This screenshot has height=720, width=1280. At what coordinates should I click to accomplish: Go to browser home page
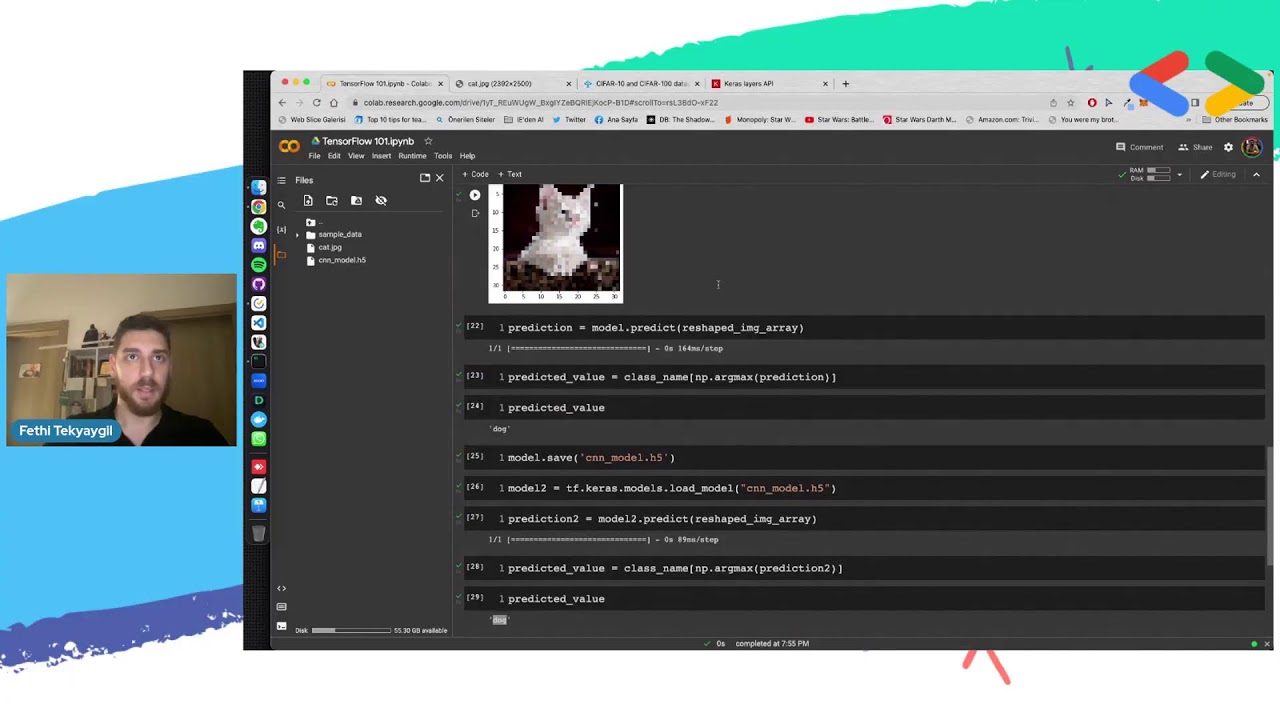coord(334,103)
